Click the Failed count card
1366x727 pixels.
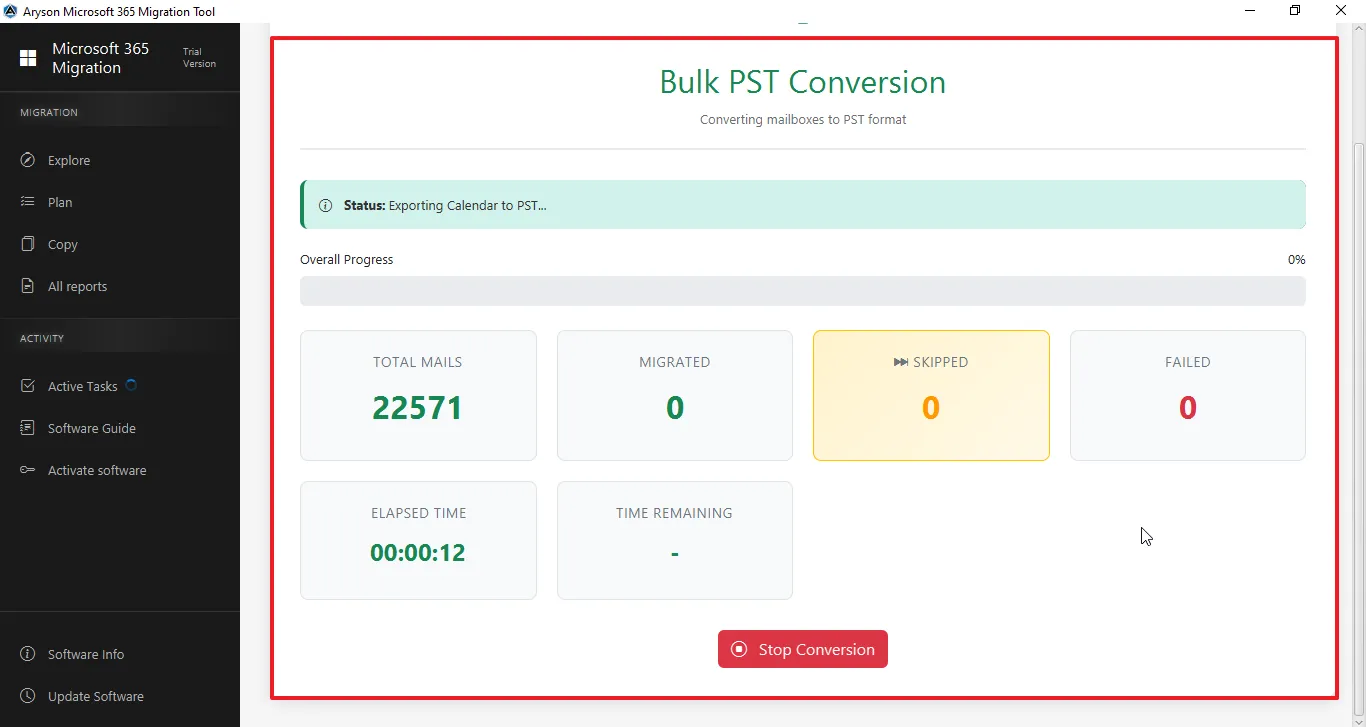1187,395
